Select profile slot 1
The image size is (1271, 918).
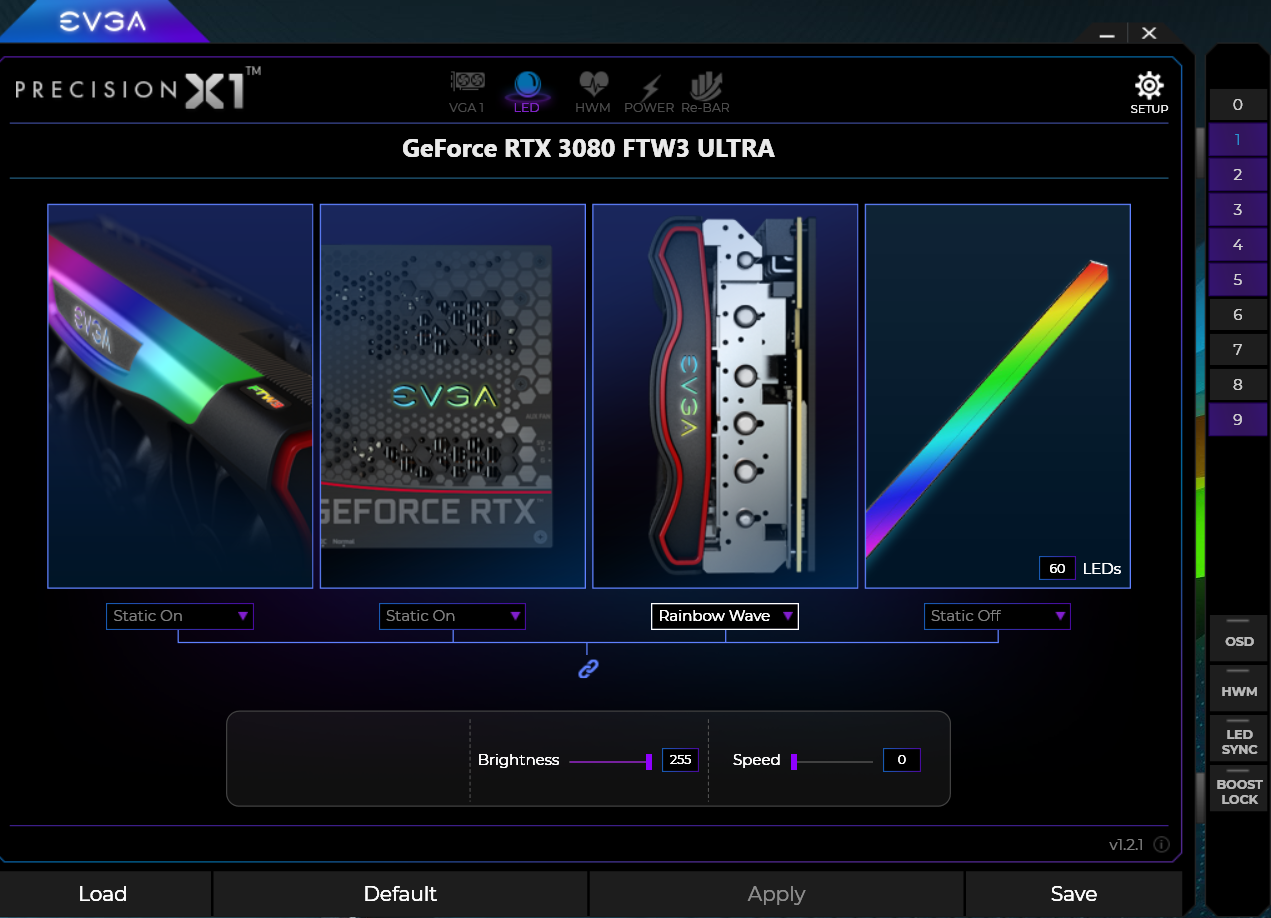click(1237, 140)
